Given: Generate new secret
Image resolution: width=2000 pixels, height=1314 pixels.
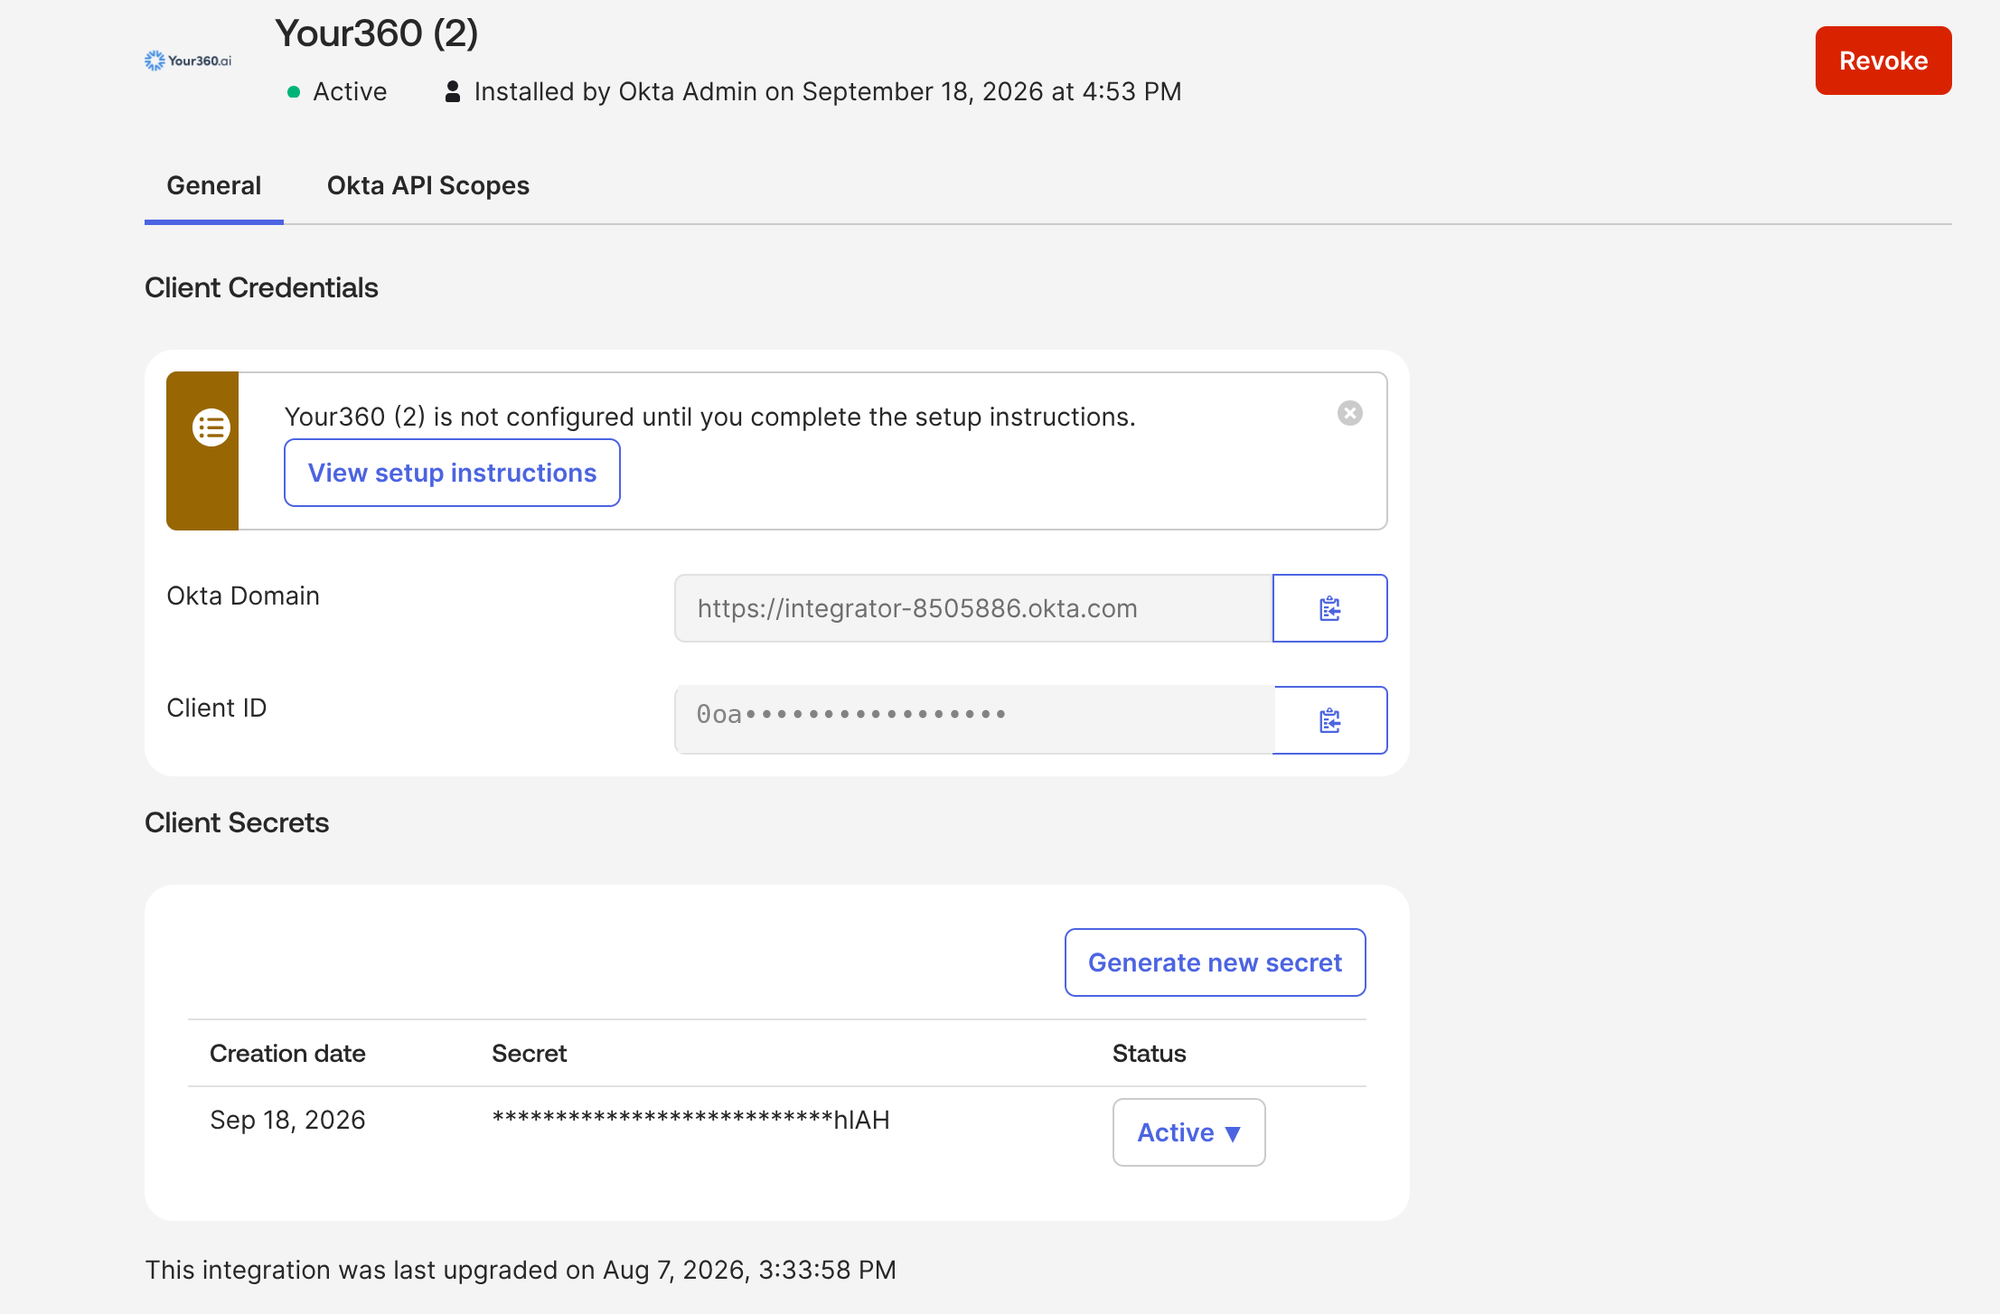Looking at the screenshot, I should click(1215, 962).
